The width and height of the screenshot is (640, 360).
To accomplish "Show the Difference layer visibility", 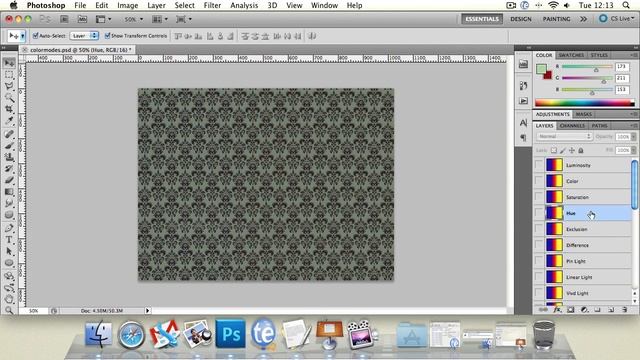I will (539, 245).
